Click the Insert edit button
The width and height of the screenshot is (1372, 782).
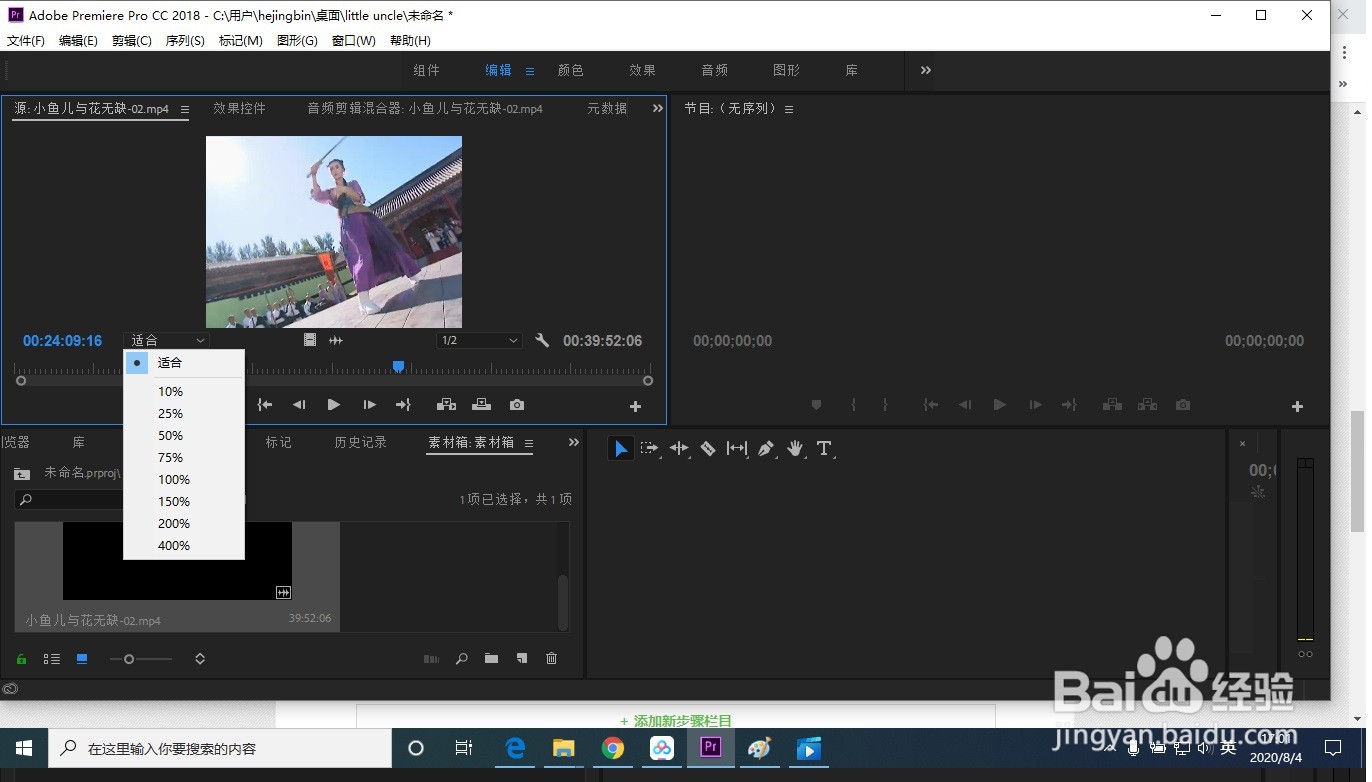446,405
